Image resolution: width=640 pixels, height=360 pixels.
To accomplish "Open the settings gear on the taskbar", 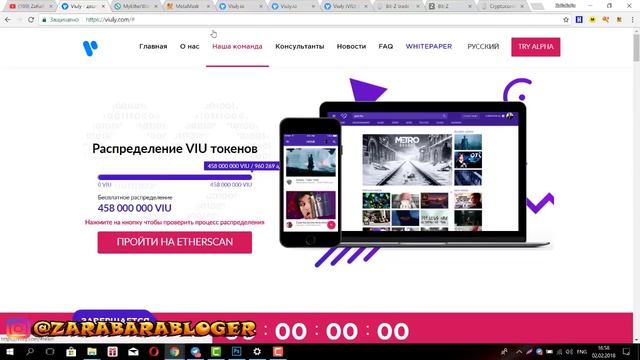I will [x=257, y=351].
